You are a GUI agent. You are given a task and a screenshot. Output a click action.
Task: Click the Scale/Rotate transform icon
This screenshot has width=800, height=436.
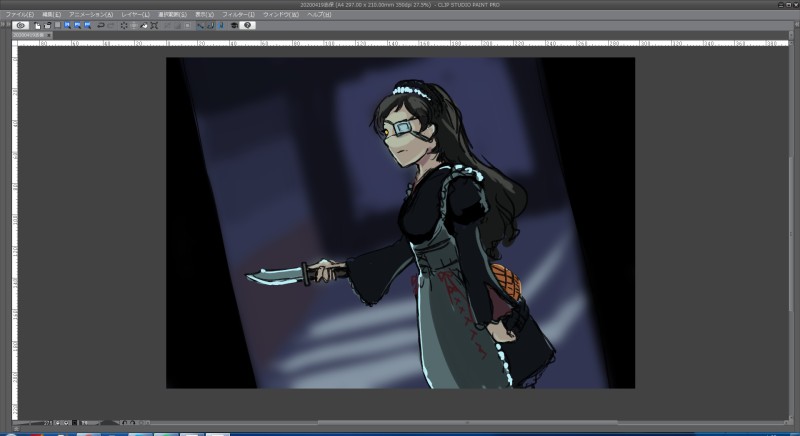pyautogui.click(x=154, y=25)
